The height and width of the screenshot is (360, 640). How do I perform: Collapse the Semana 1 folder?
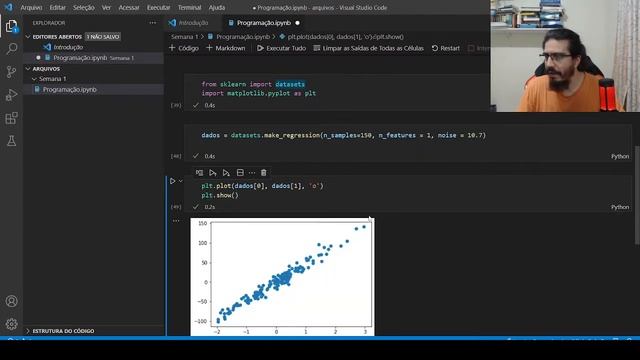pos(34,79)
